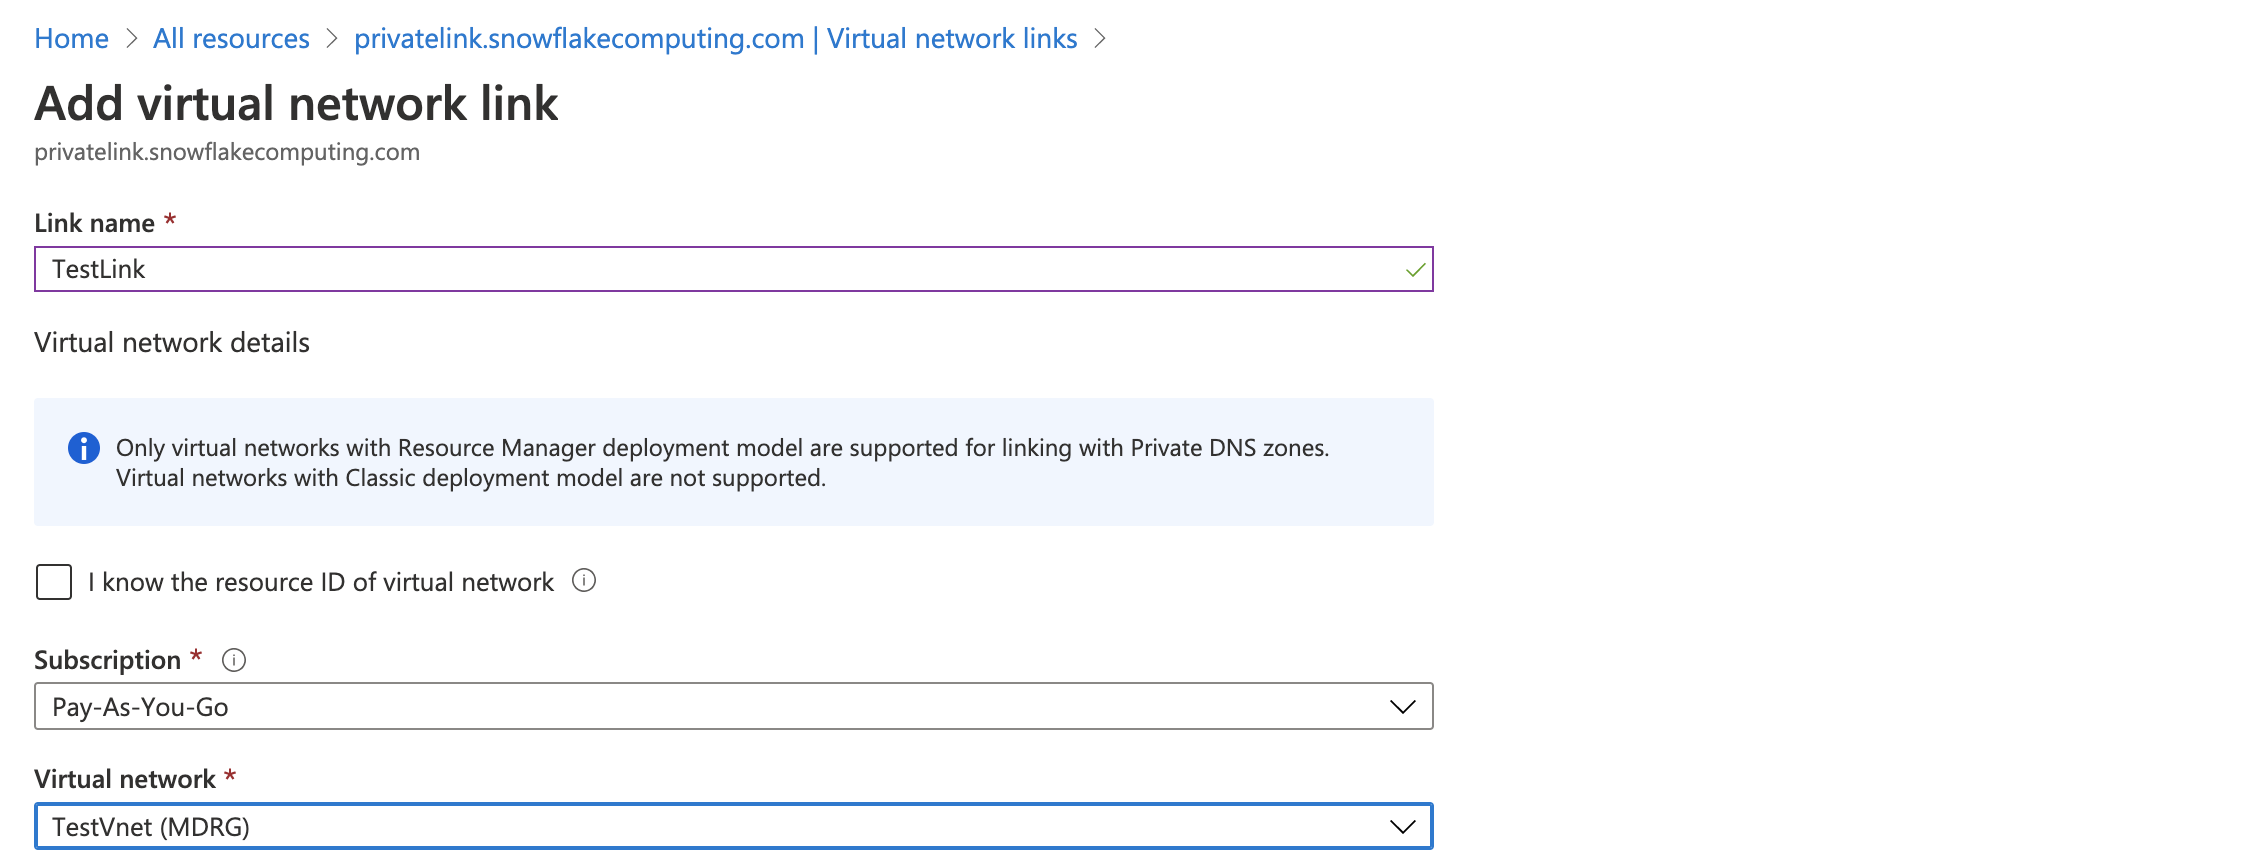Viewport: 2268px width, 852px height.
Task: Expand Subscription dropdown arrow
Action: click(x=1403, y=707)
